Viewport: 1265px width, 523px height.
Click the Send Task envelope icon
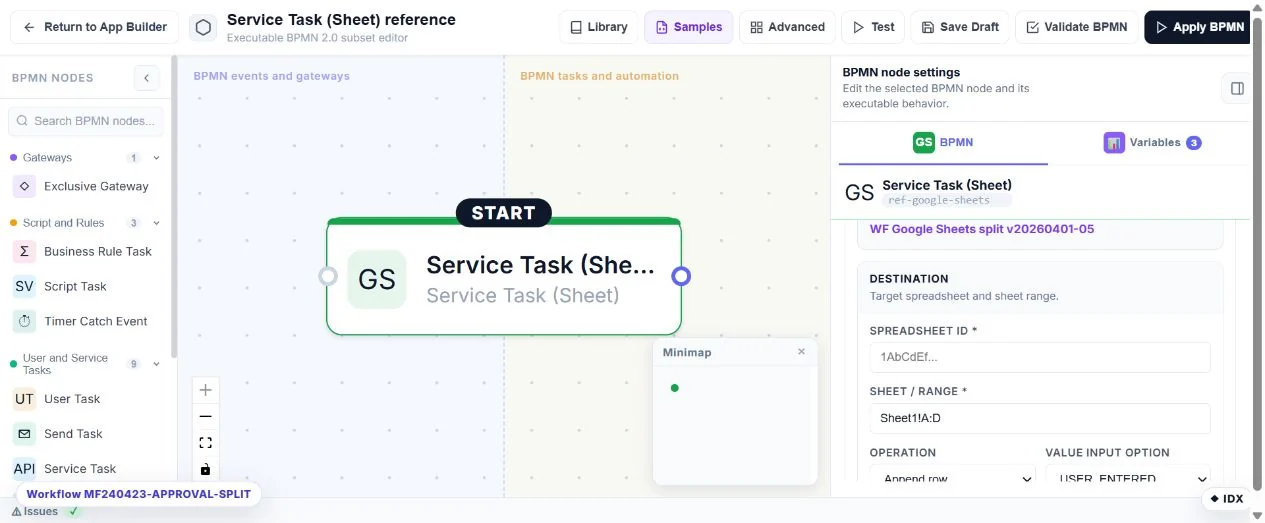tap(25, 434)
